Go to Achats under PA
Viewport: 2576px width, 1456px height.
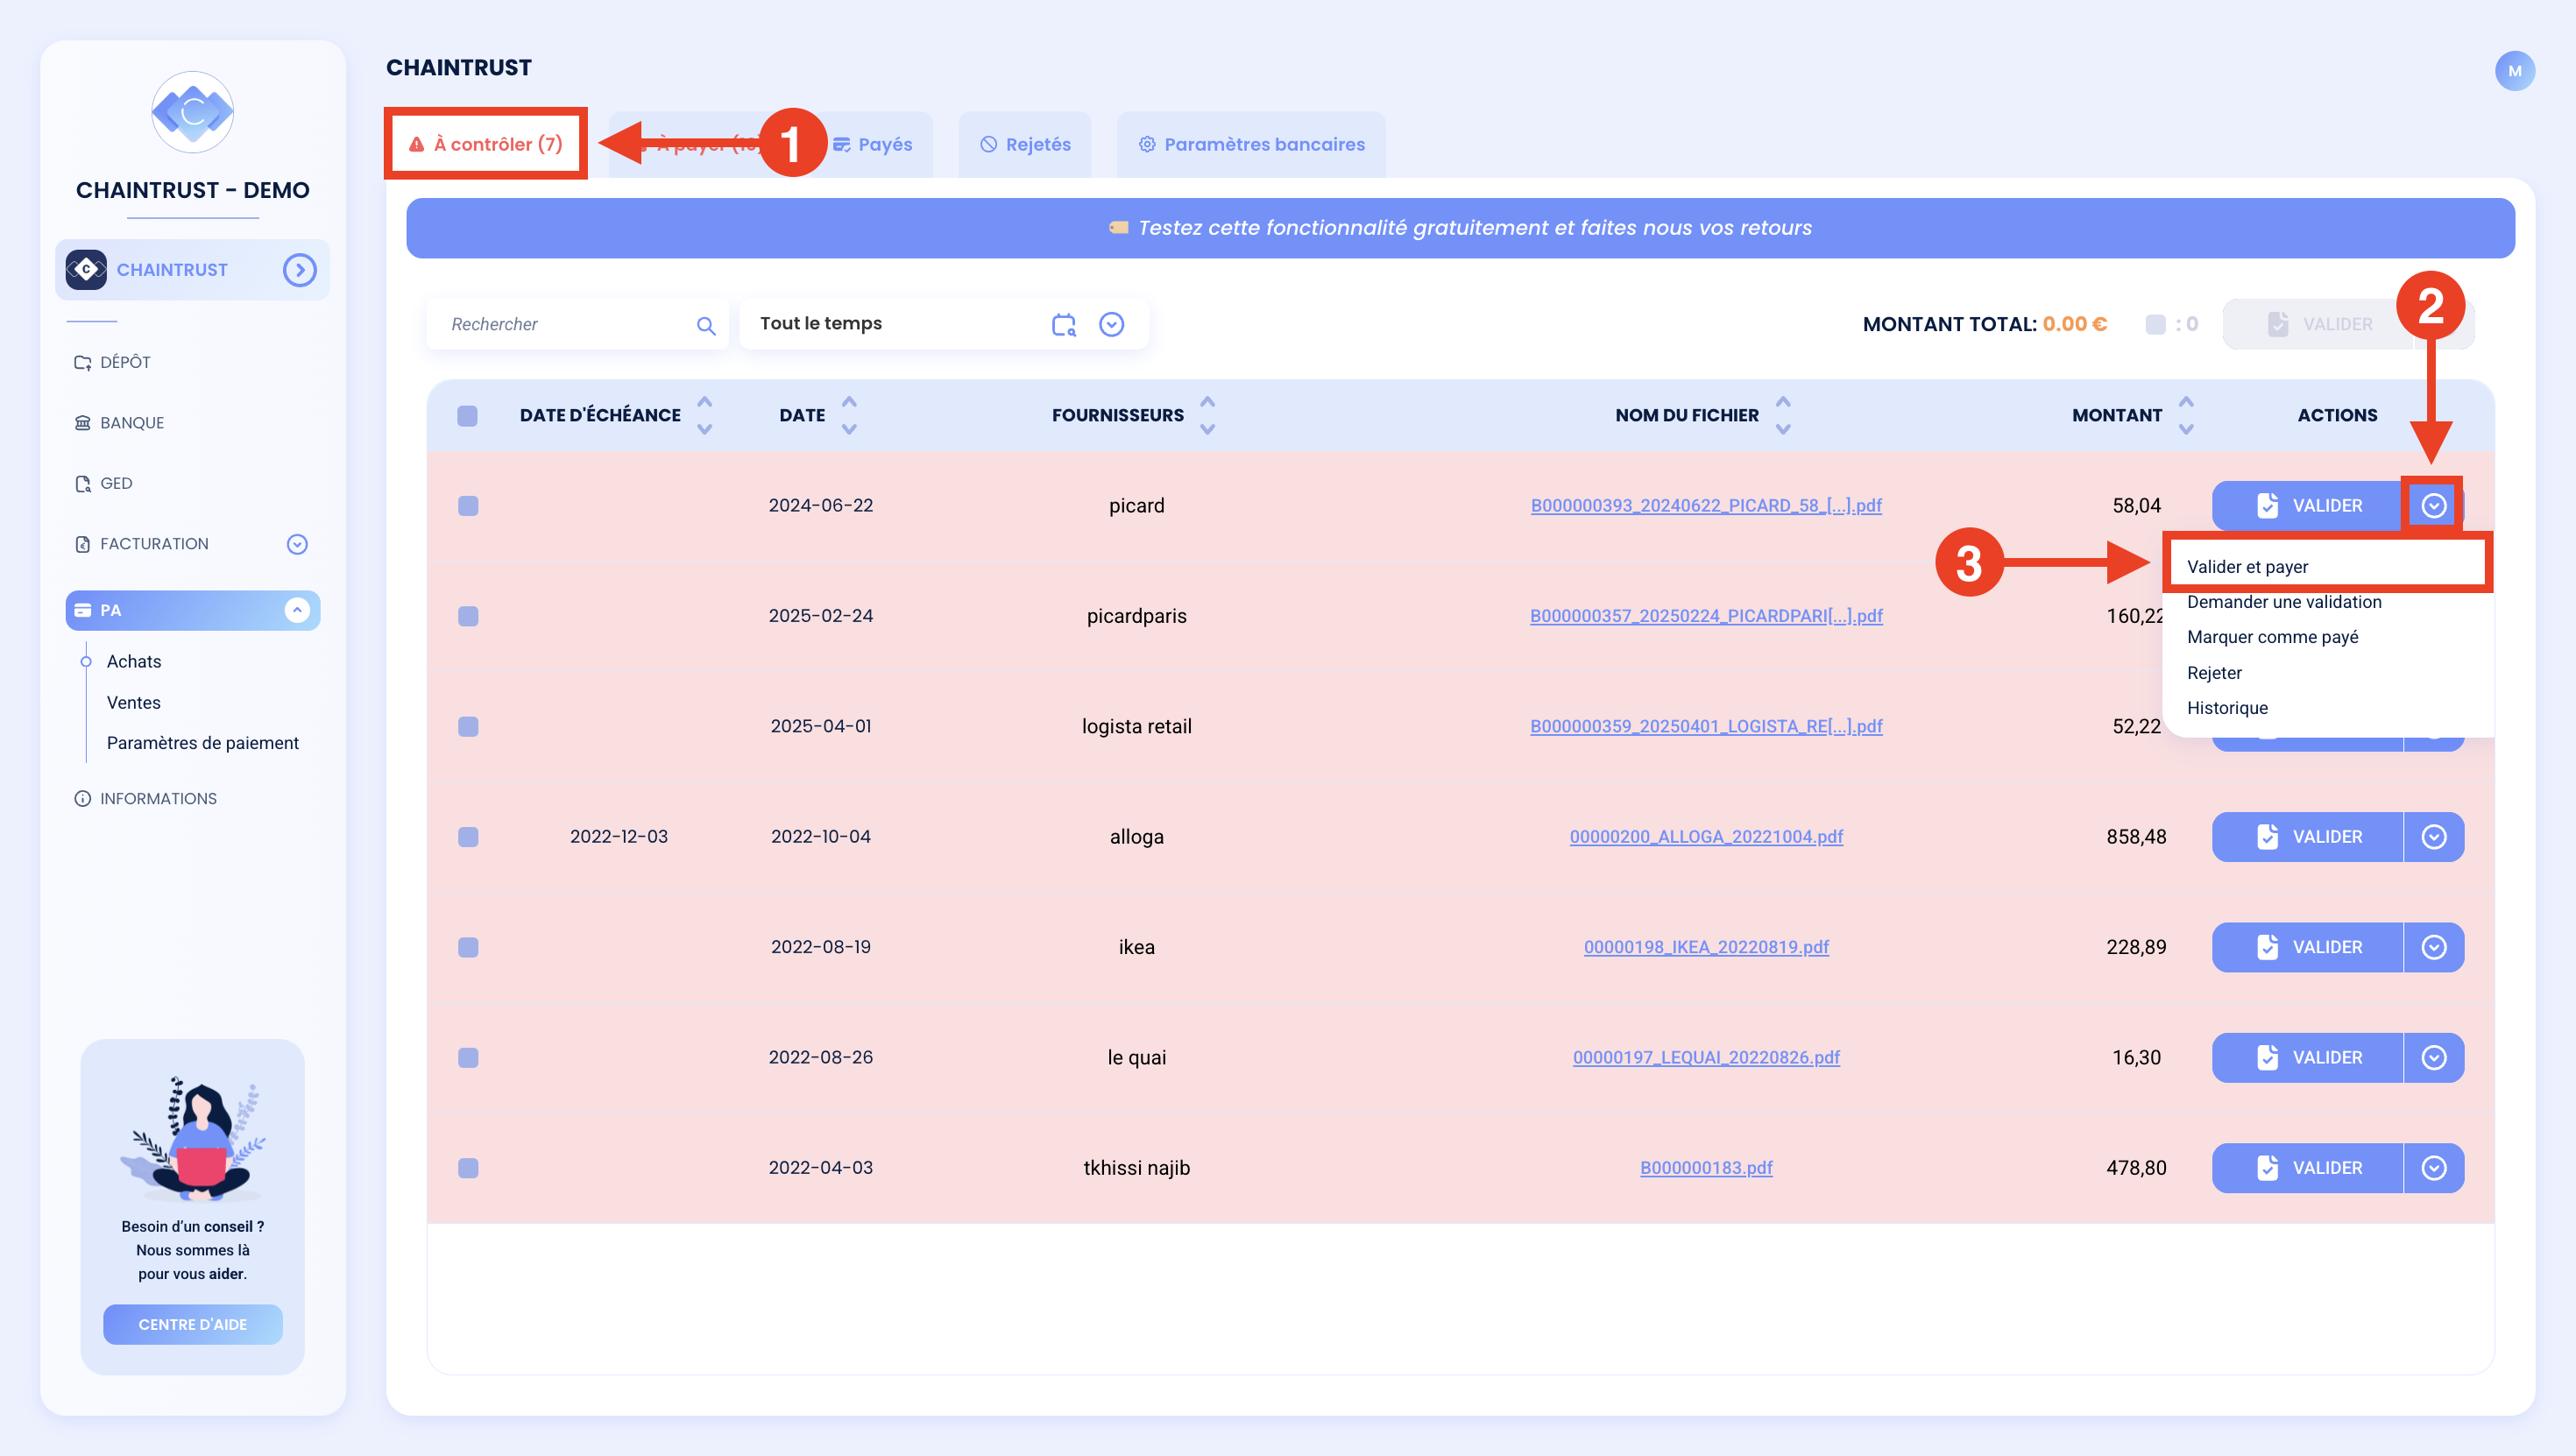(x=134, y=661)
